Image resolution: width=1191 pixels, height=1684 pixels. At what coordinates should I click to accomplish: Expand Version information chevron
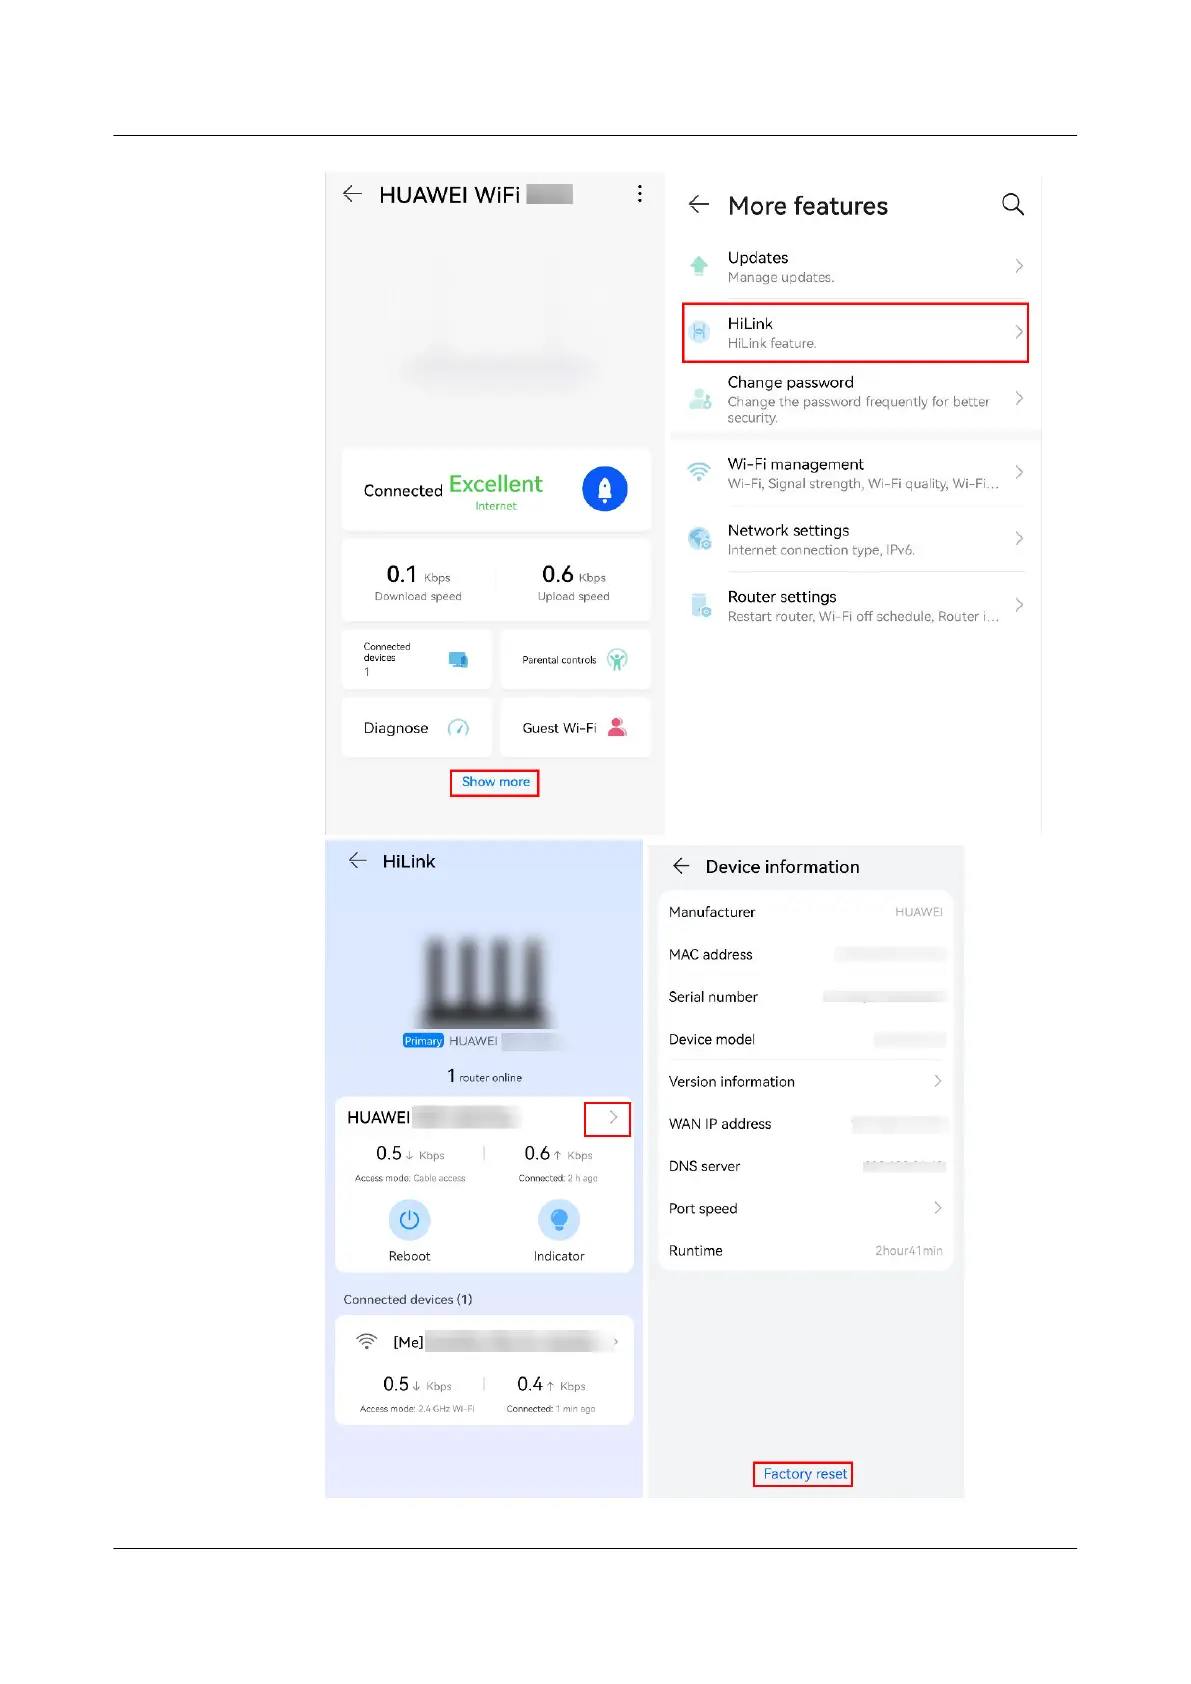(938, 1081)
